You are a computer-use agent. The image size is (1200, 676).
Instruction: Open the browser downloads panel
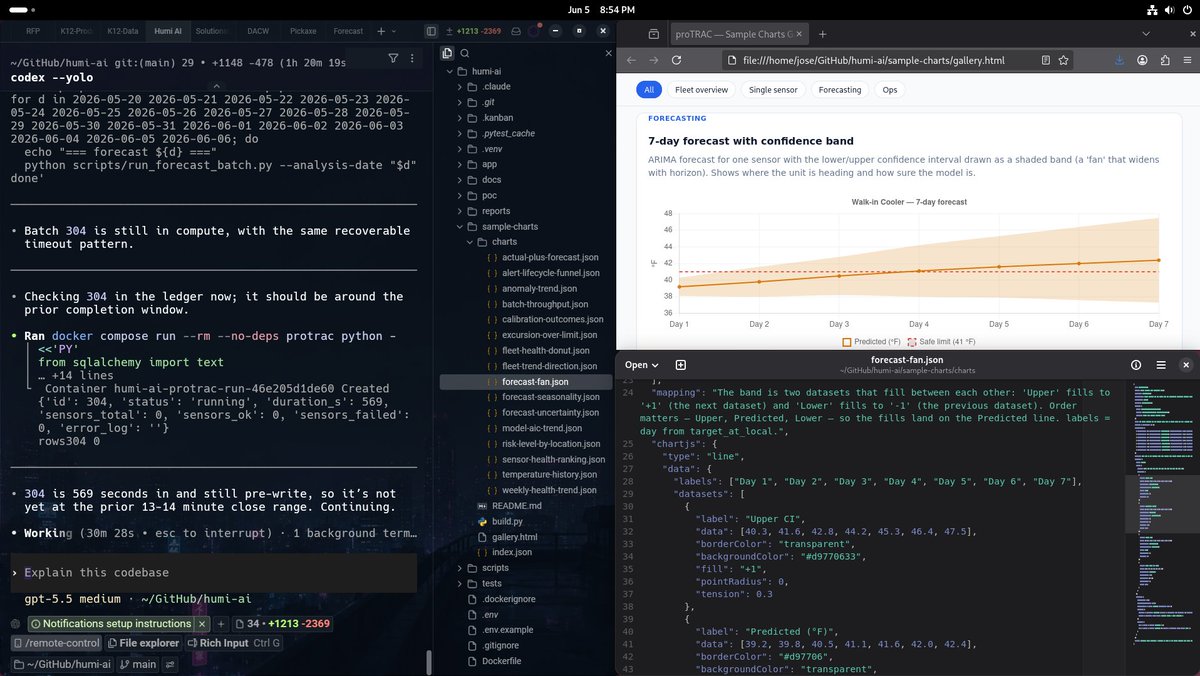tap(1120, 60)
